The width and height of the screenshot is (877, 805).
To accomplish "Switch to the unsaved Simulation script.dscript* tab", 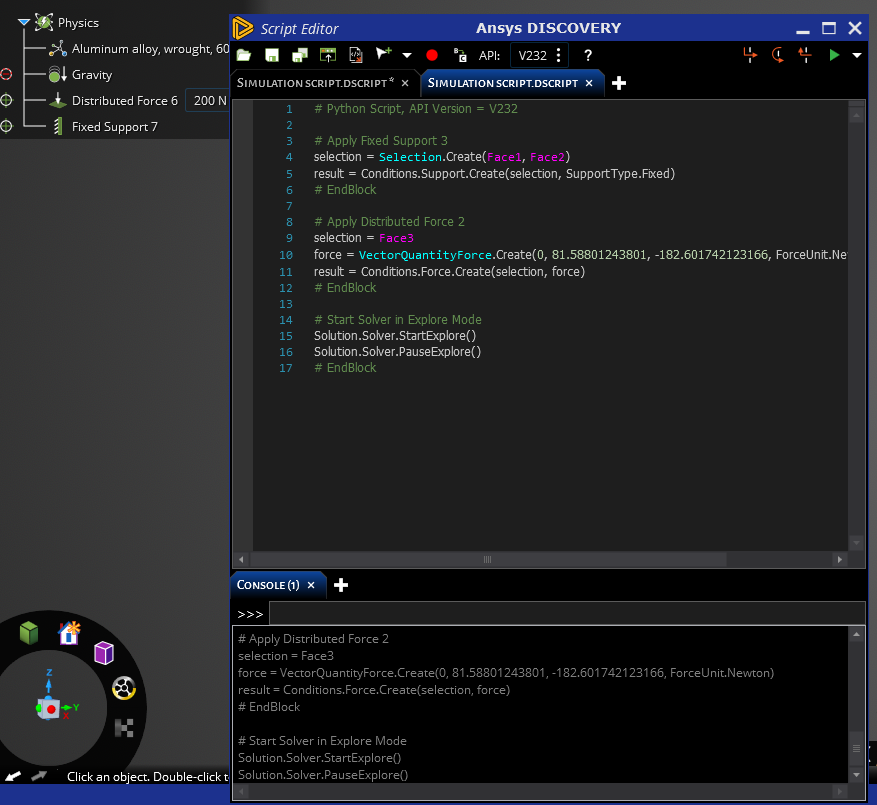I will (315, 83).
